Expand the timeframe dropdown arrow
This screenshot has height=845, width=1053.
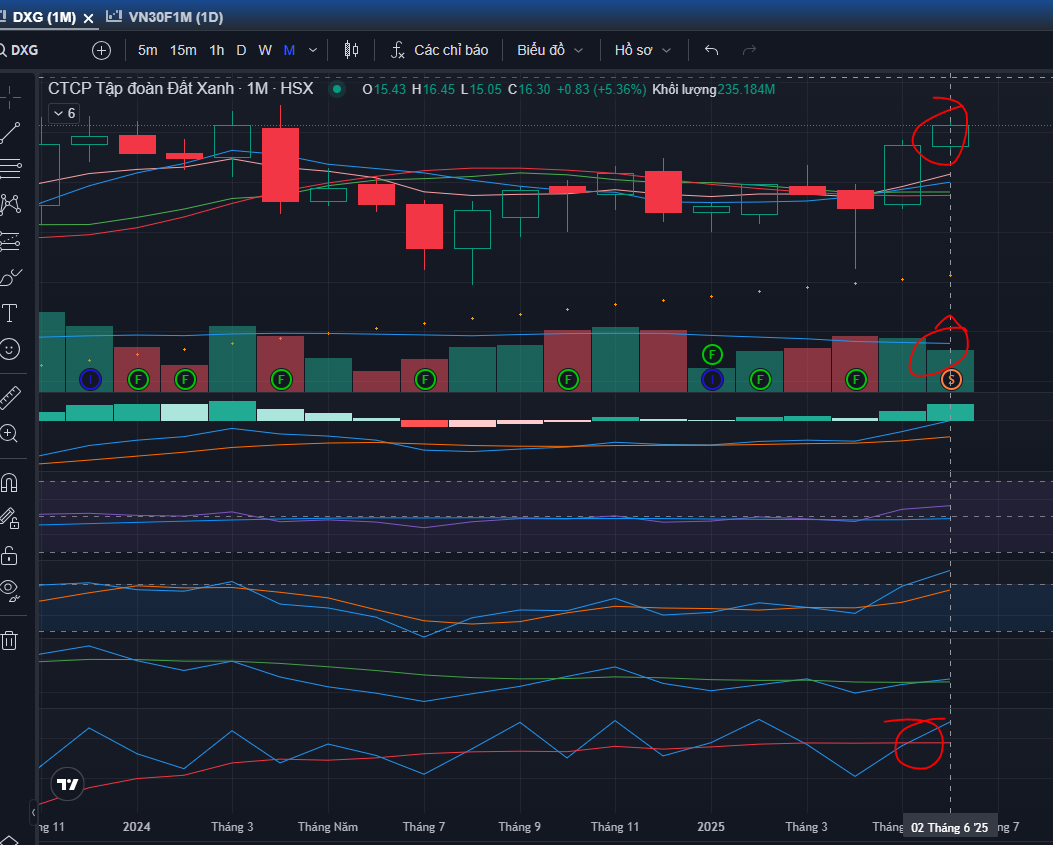tap(313, 50)
